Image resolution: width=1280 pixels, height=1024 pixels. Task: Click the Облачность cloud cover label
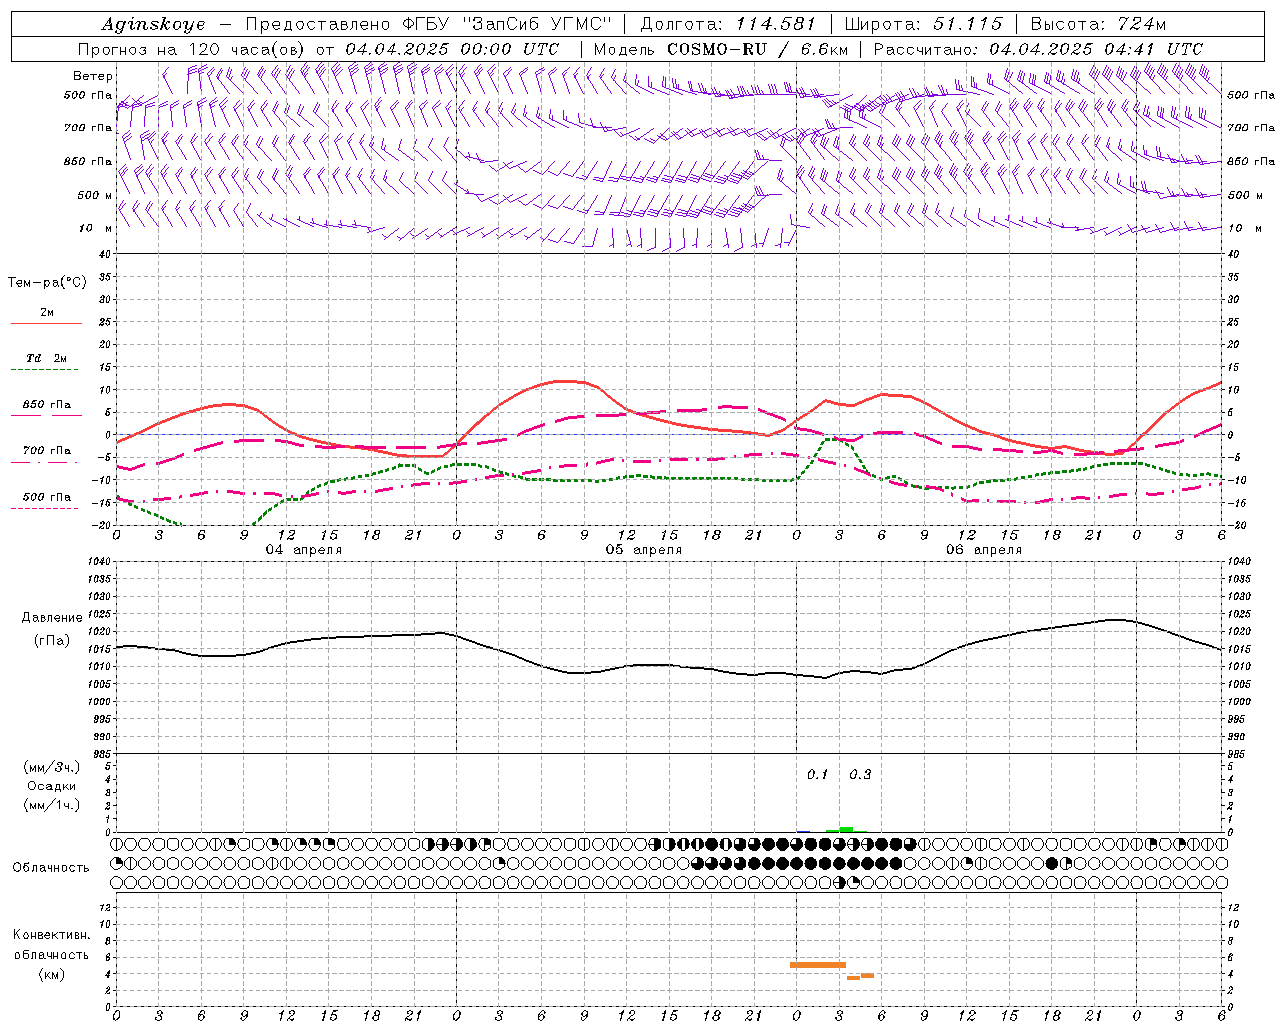[x=51, y=868]
